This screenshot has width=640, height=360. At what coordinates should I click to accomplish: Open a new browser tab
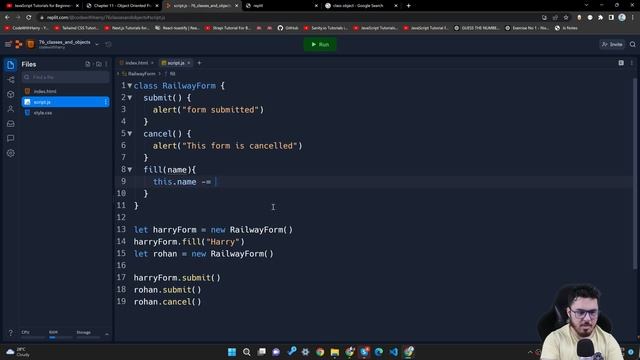pos(409,6)
